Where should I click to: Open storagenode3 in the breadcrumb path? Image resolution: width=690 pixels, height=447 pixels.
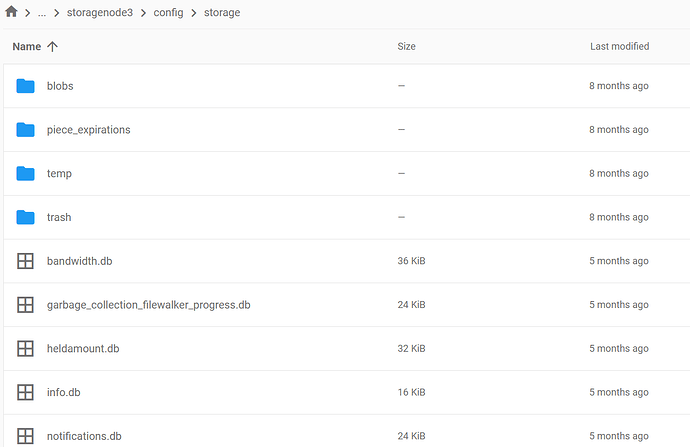pyautogui.click(x=100, y=13)
